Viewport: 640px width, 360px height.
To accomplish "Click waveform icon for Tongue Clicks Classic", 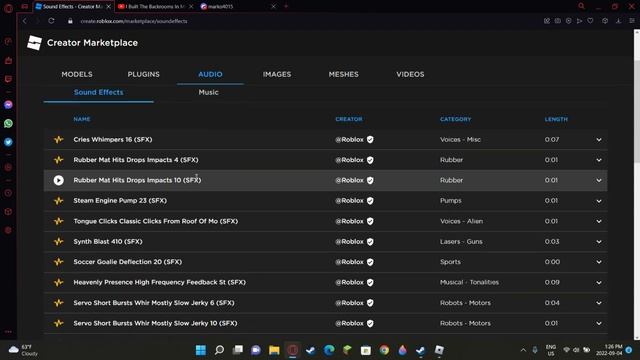I will tap(58, 221).
